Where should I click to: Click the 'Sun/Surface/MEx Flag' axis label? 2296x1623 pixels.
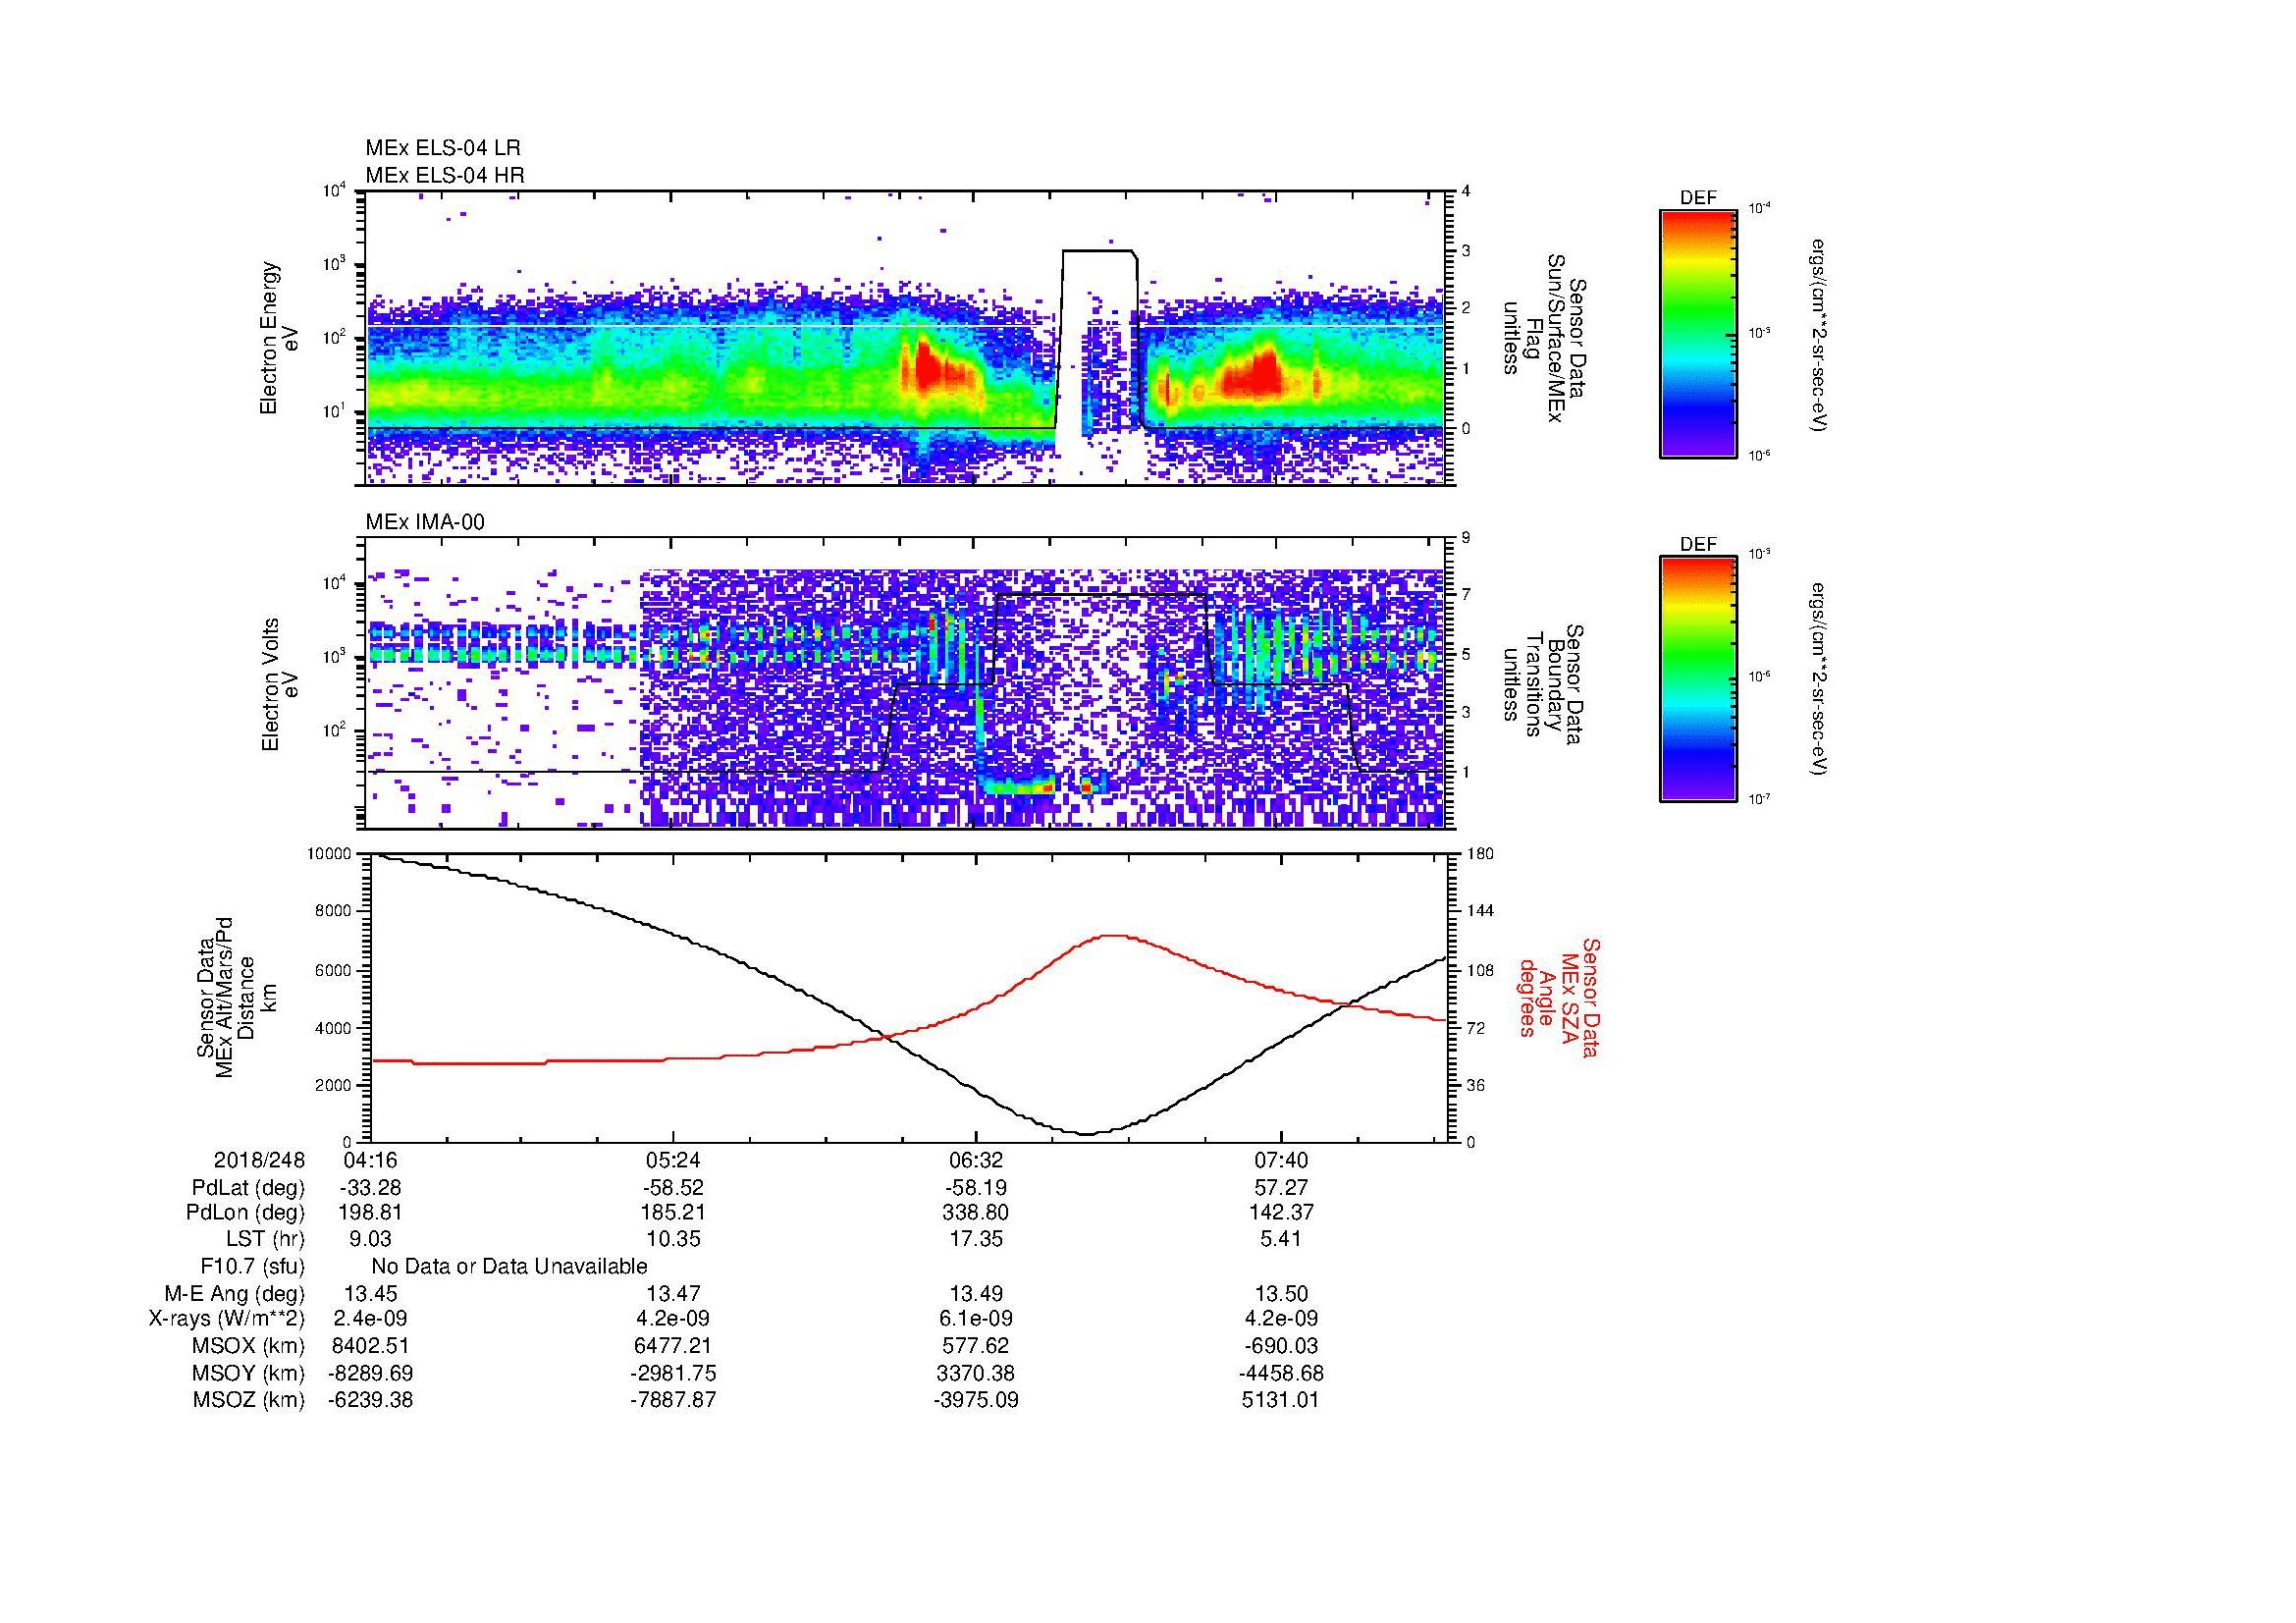click(x=1545, y=338)
